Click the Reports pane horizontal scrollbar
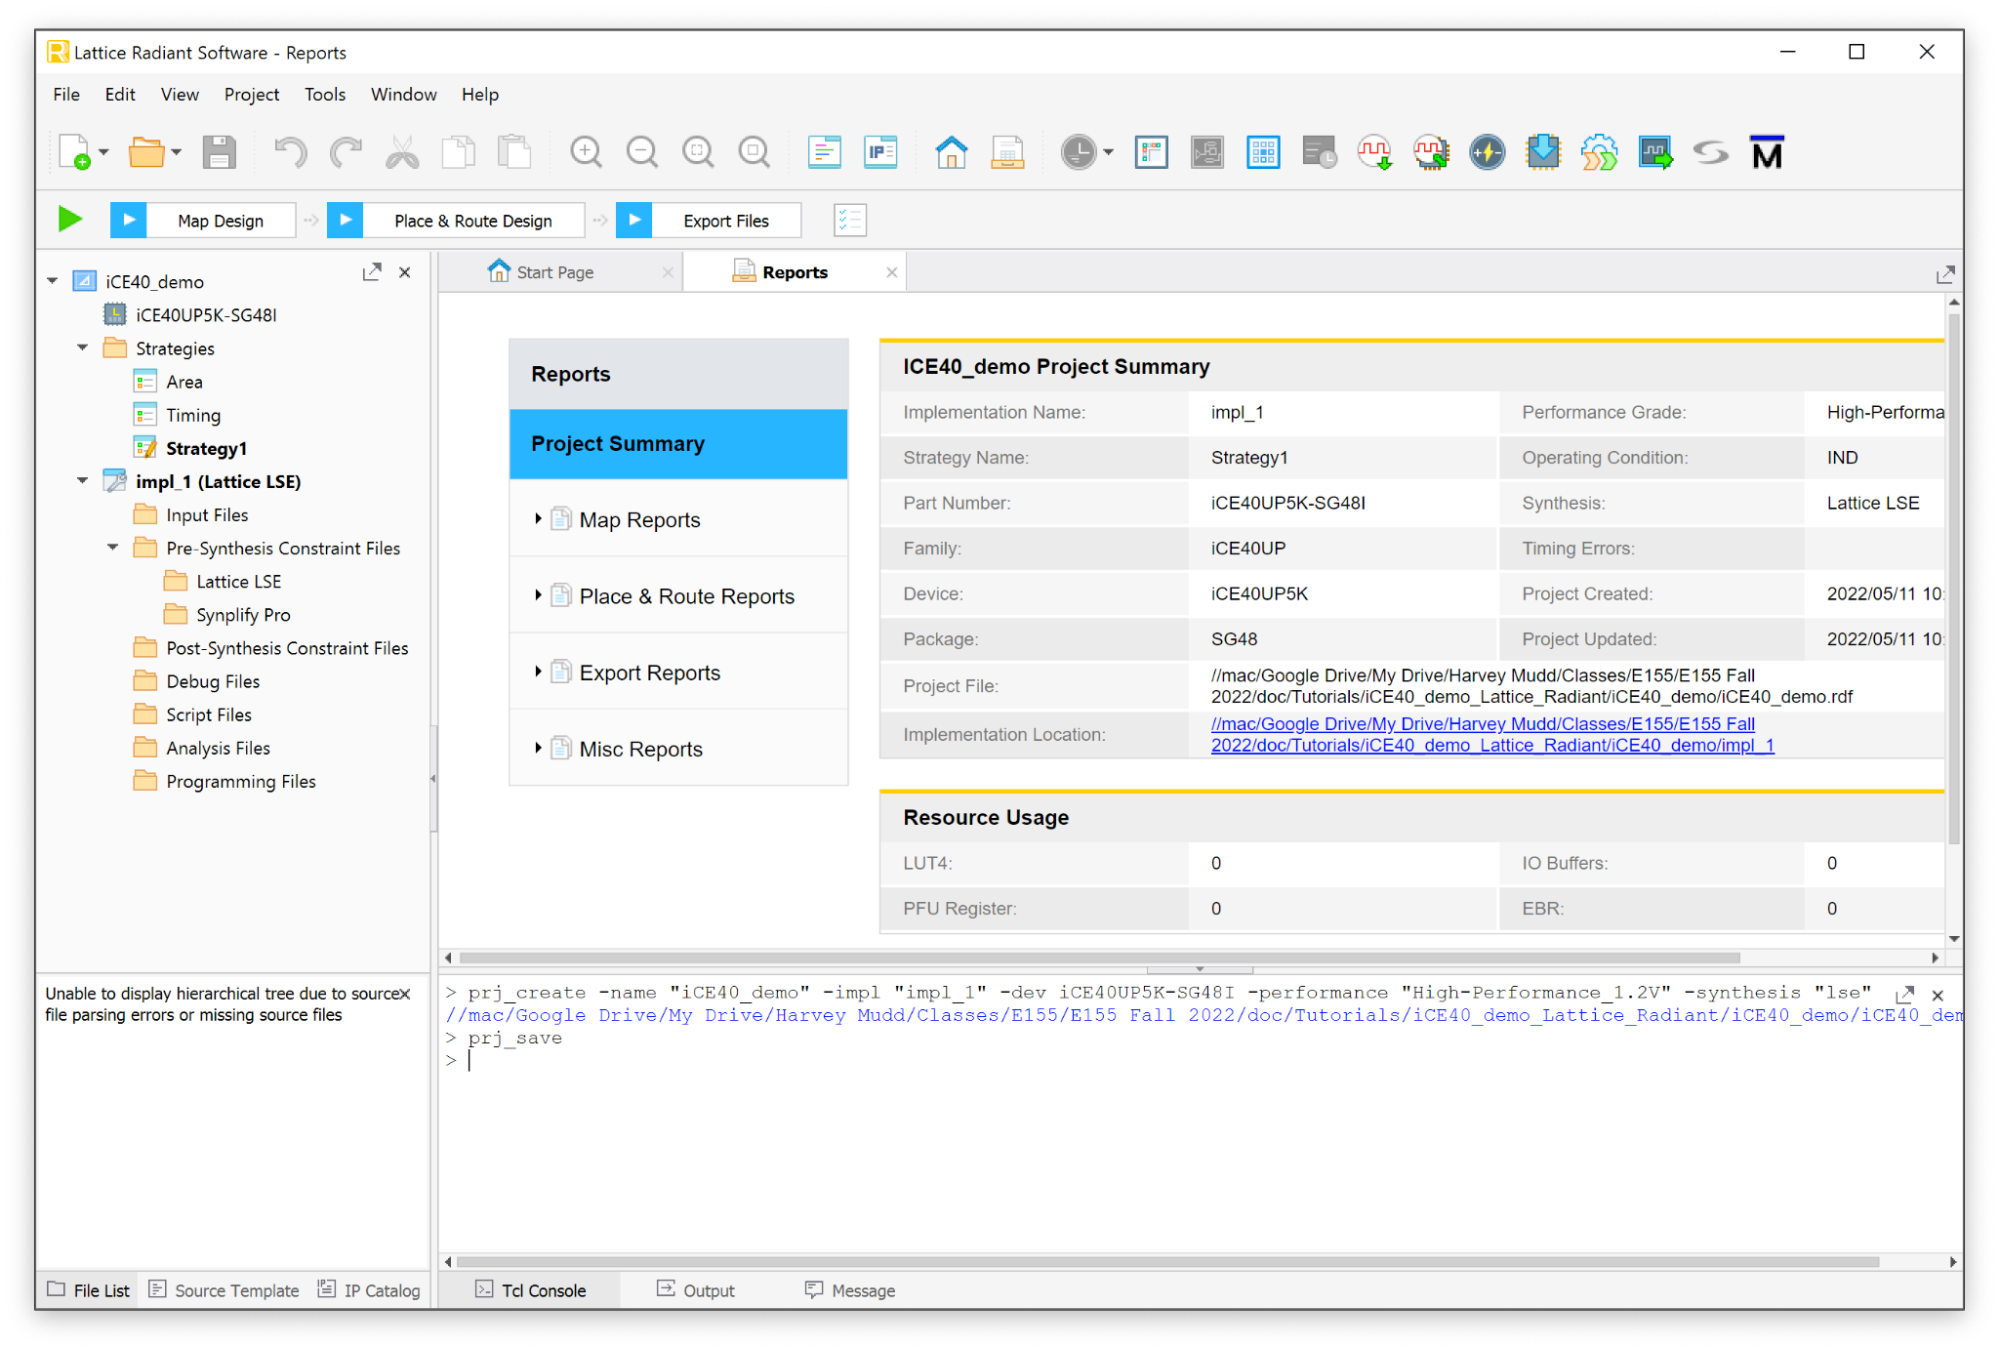Viewport: 1999px width, 1351px height. pos(1099,958)
